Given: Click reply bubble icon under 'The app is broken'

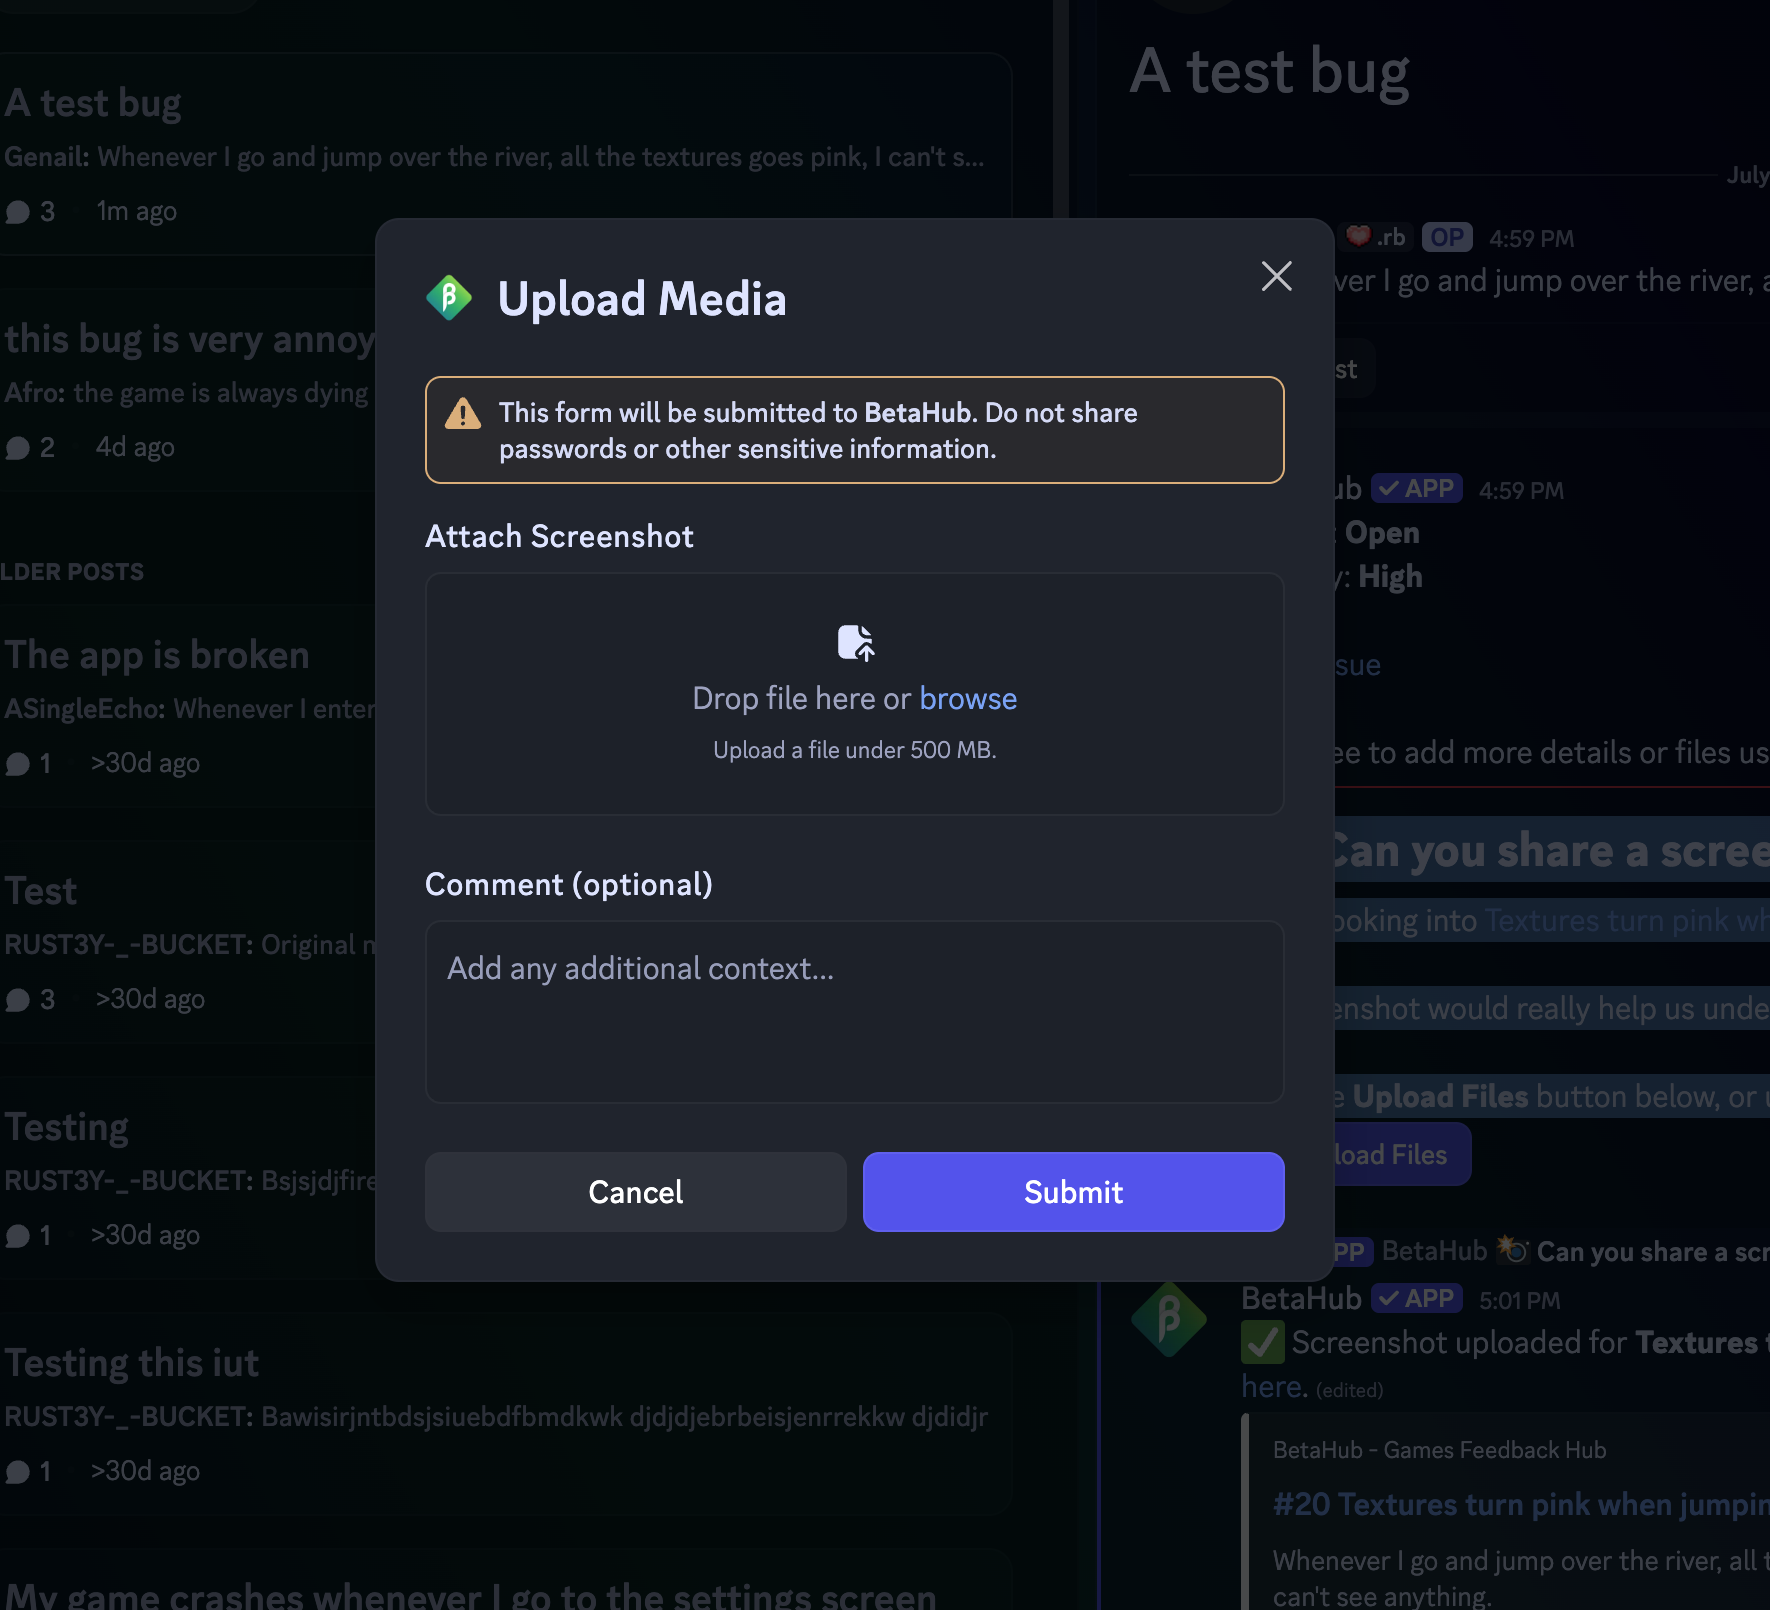Looking at the screenshot, I should (18, 764).
